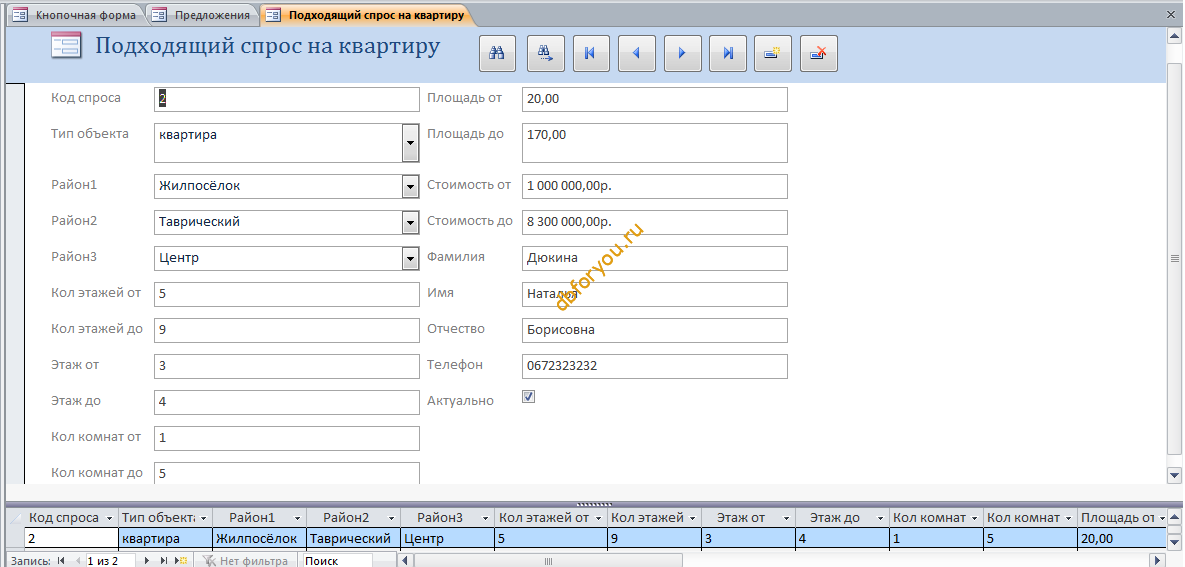Open filter arrow of Кол этажей от column
This screenshot has height=567, width=1185.
[x=598, y=518]
